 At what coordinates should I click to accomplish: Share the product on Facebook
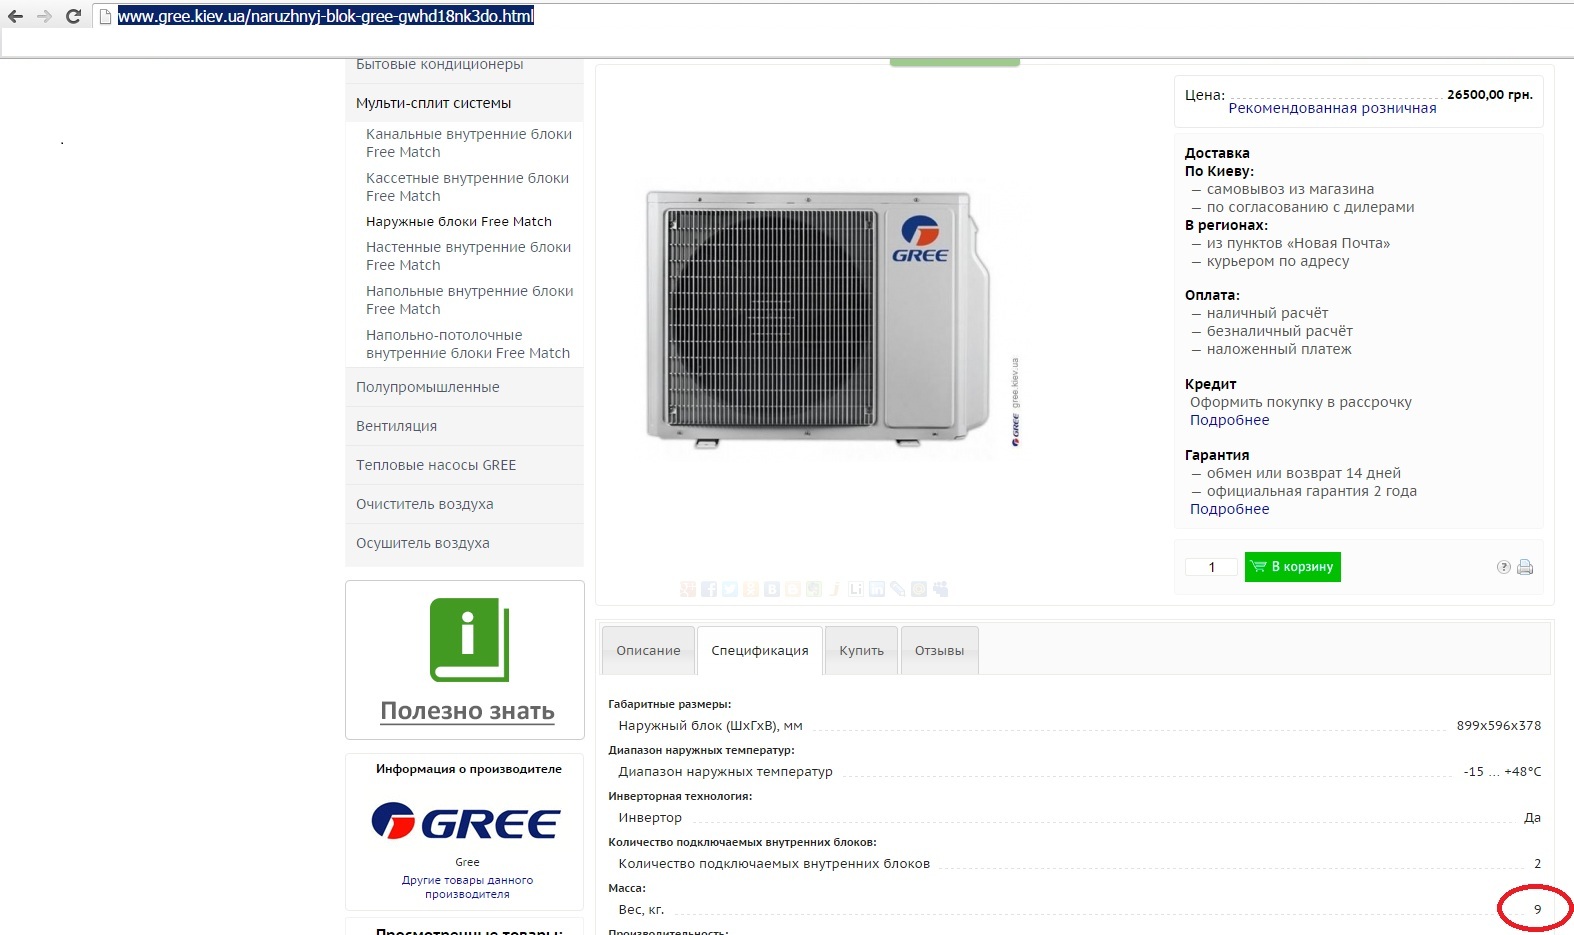coord(709,589)
